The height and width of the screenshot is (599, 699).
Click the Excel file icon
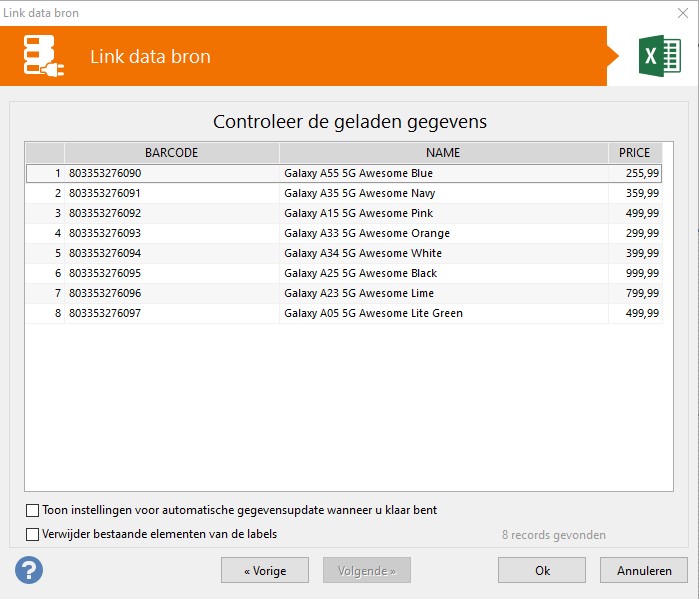coord(660,56)
